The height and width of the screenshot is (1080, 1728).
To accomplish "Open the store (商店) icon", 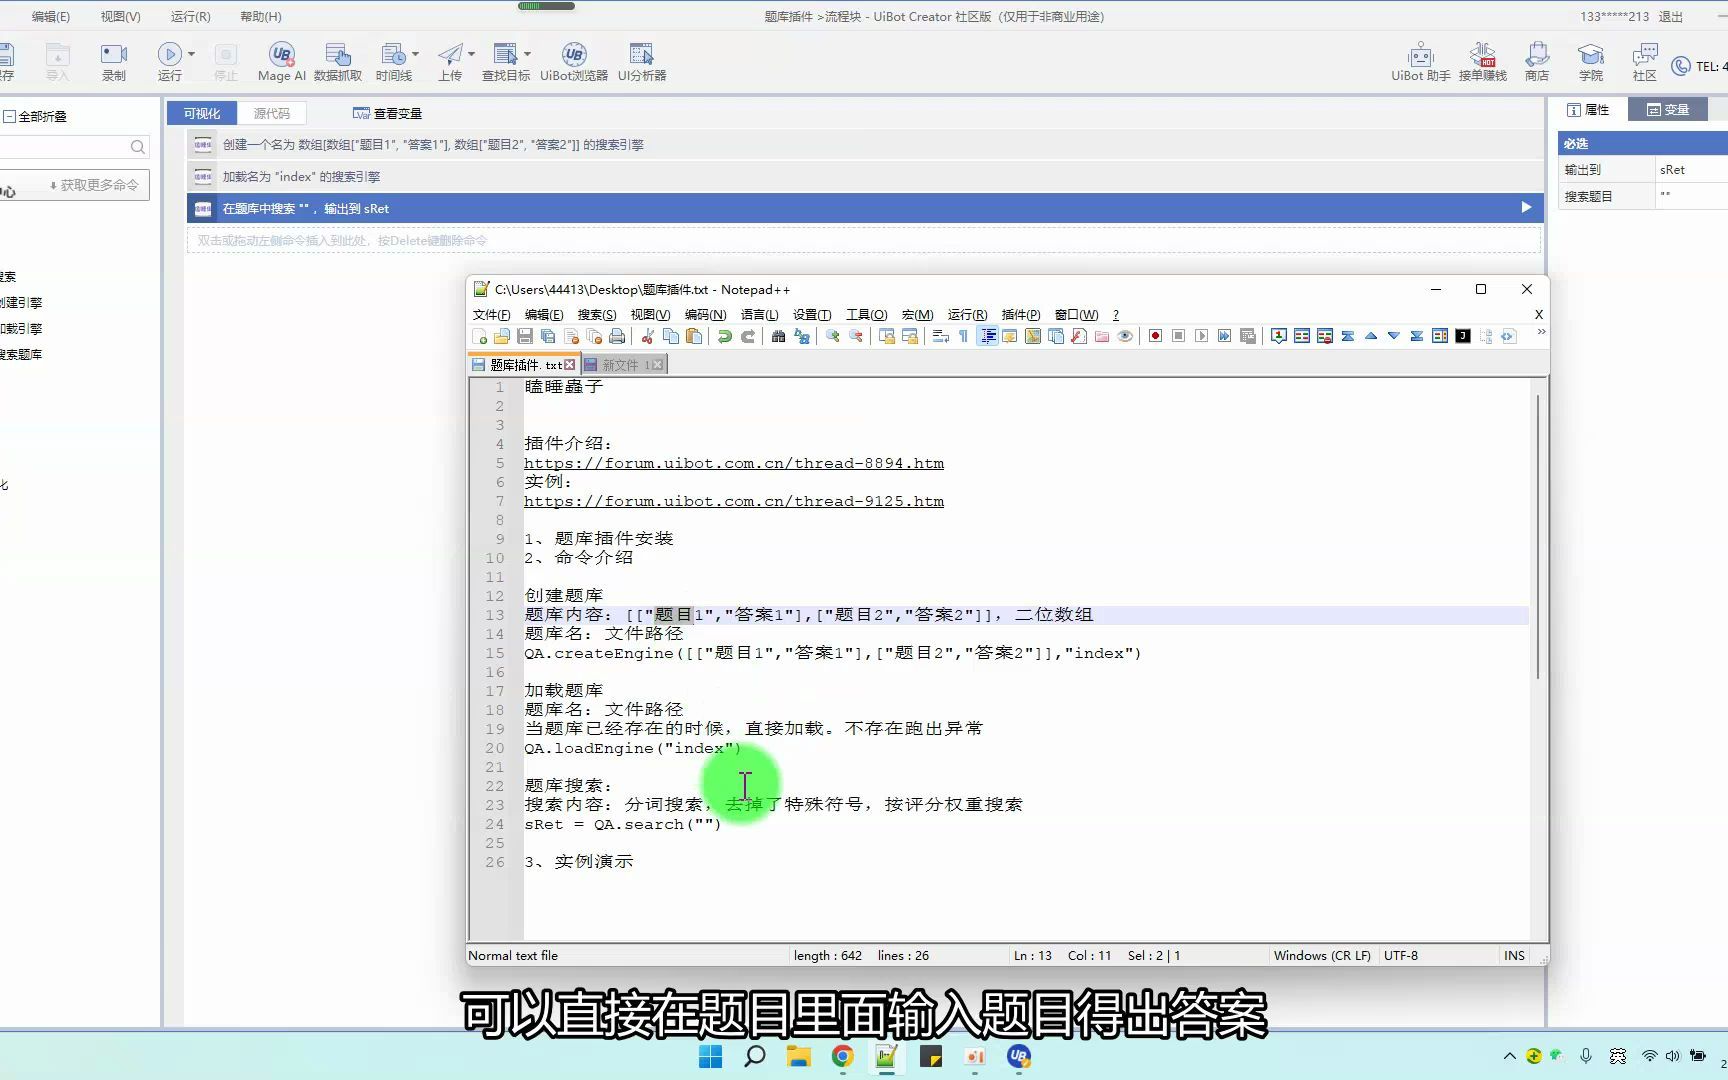I will click(x=1537, y=62).
